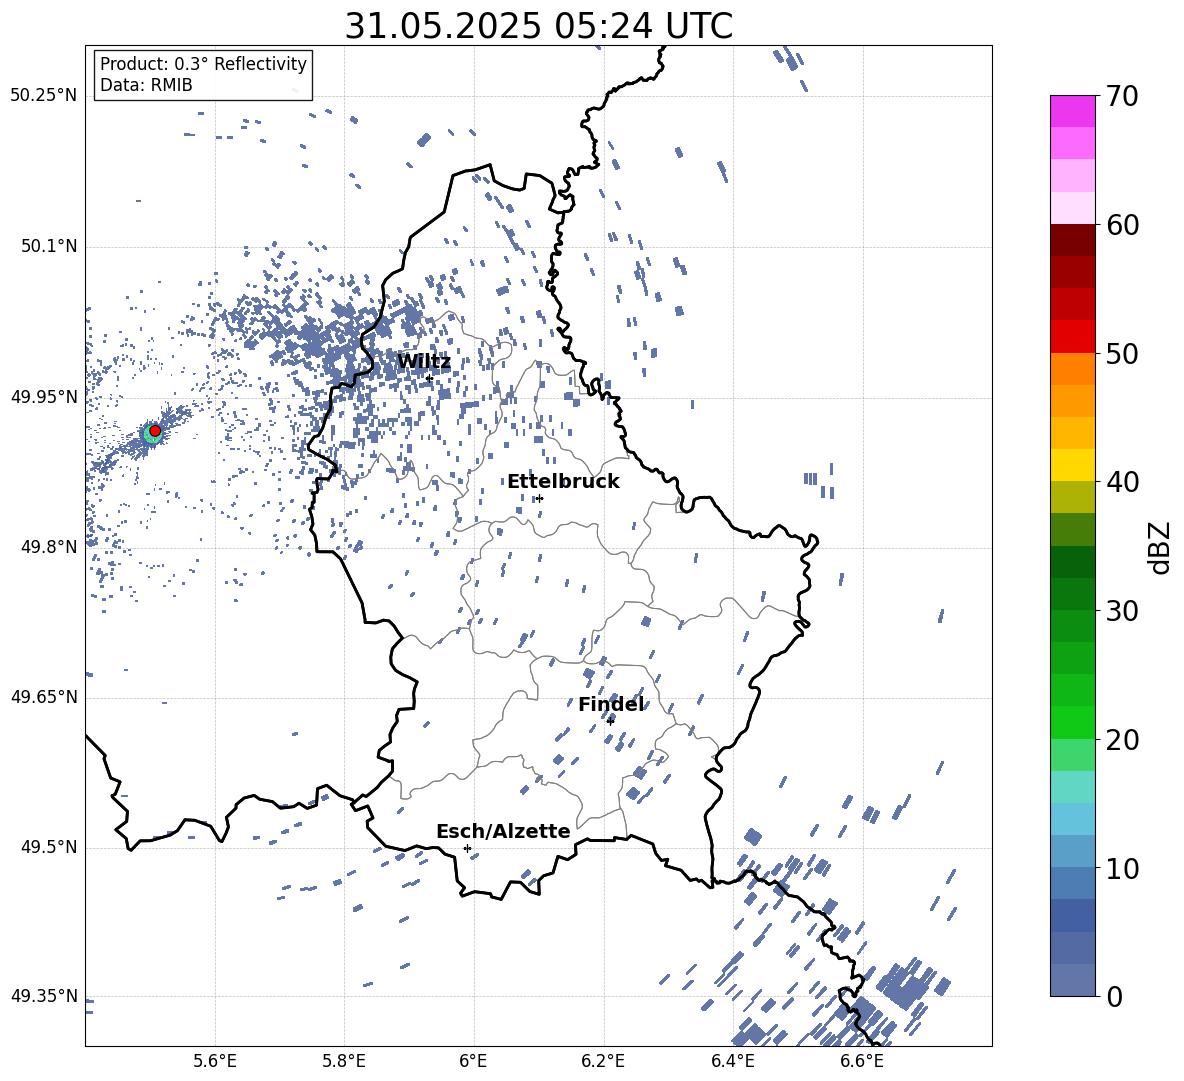Click the 50 colorbar tick label

pos(1121,354)
